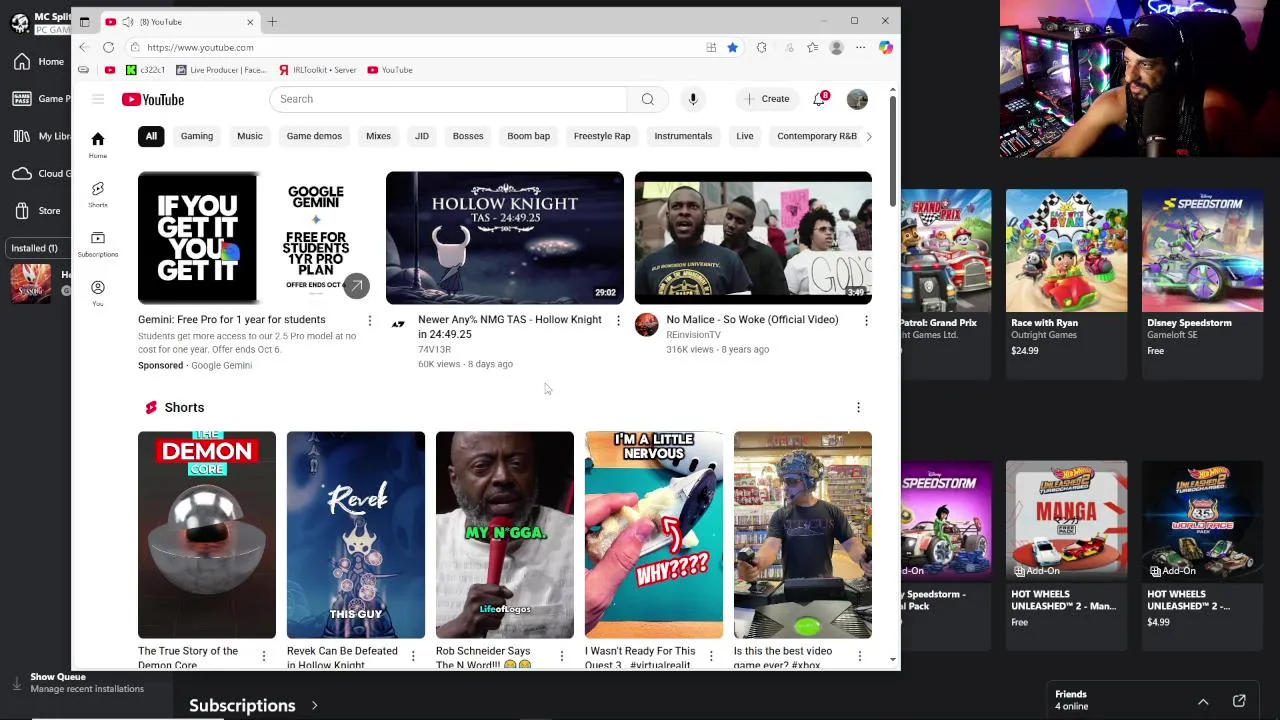
Task: Click the YouTube logo in the header
Action: click(x=153, y=99)
